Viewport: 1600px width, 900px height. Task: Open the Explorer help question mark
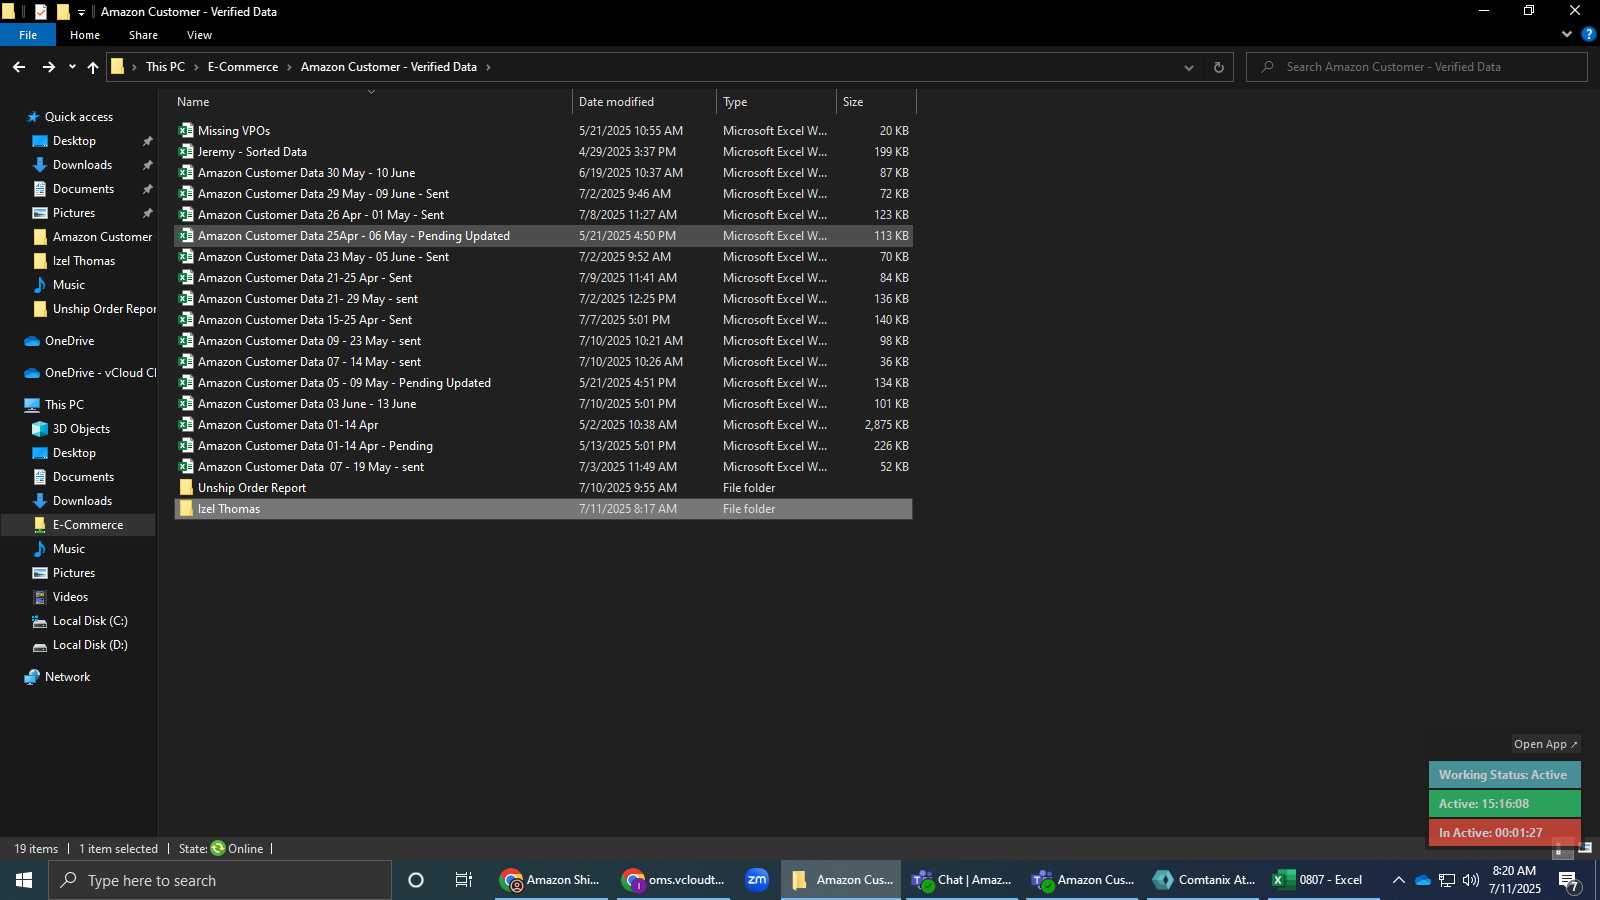coord(1588,34)
